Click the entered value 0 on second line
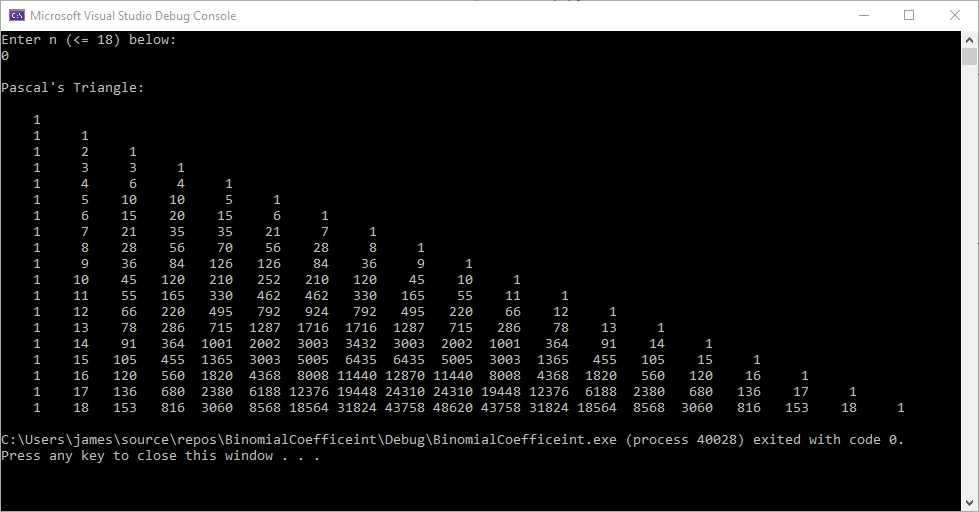The width and height of the screenshot is (979, 512). tap(5, 56)
